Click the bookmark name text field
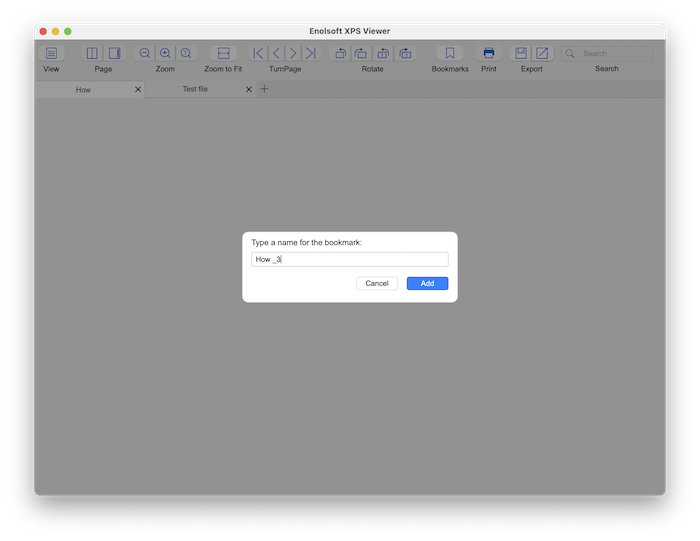700x541 pixels. (x=349, y=259)
